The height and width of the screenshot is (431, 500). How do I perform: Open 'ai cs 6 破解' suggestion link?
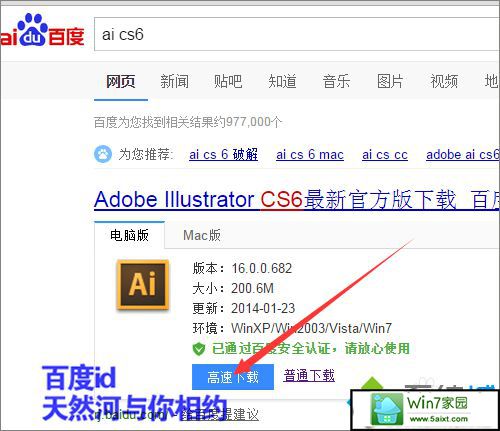point(223,155)
